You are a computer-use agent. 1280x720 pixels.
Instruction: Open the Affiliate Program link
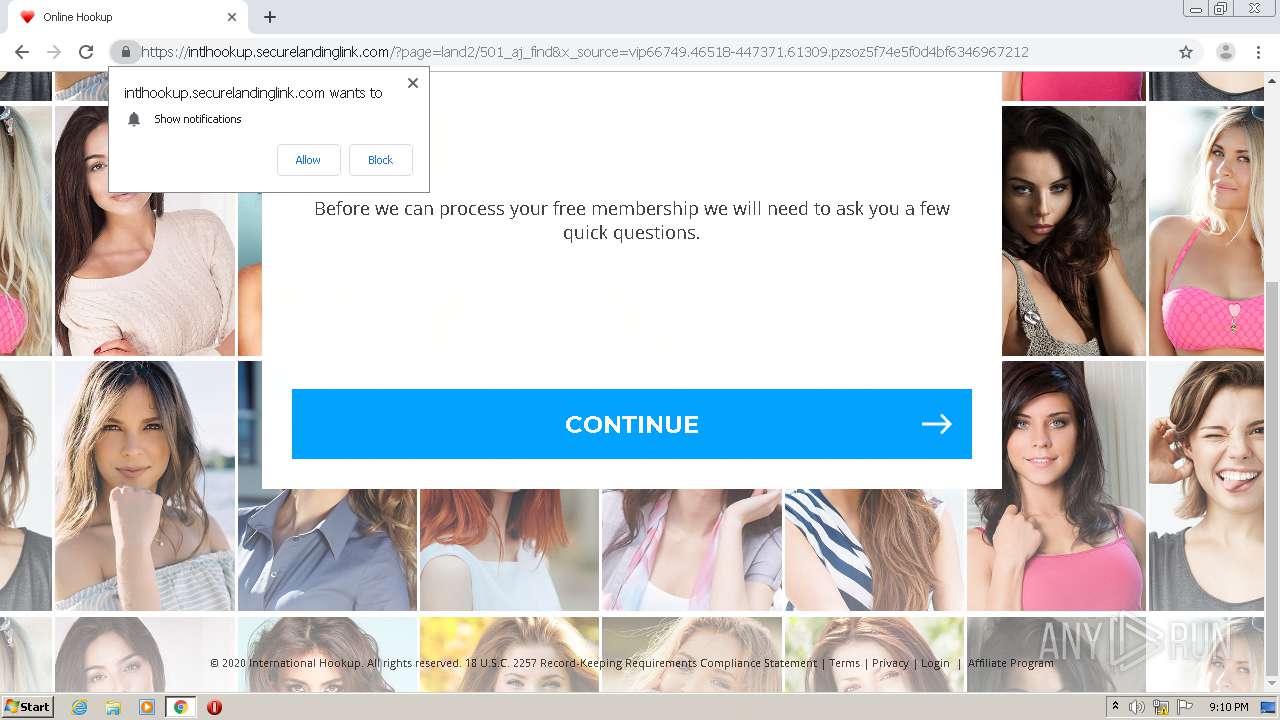(1010, 663)
